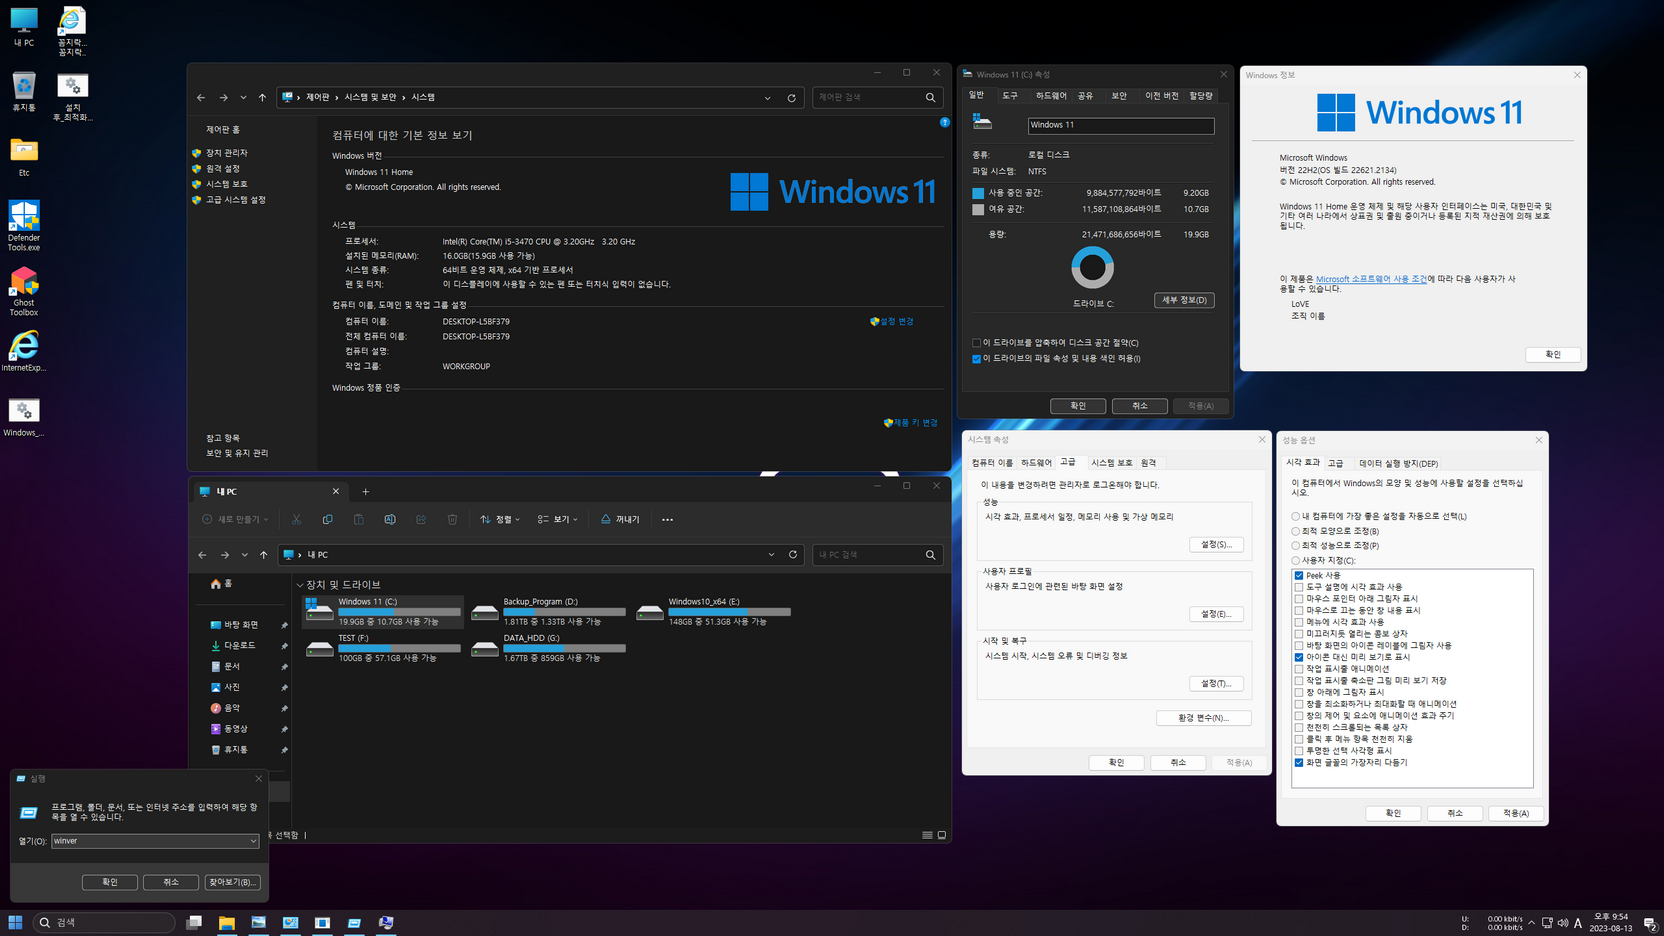Click the Task View icon on taskbar
The height and width of the screenshot is (936, 1664).
(194, 922)
